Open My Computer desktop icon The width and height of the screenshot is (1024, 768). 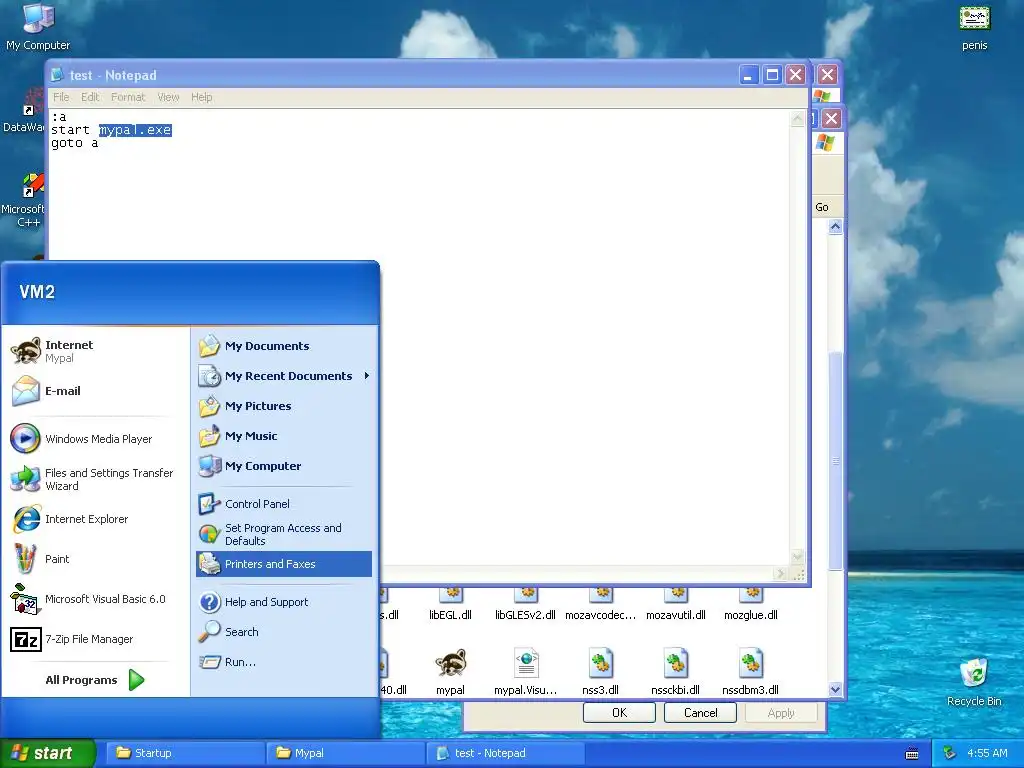[38, 26]
